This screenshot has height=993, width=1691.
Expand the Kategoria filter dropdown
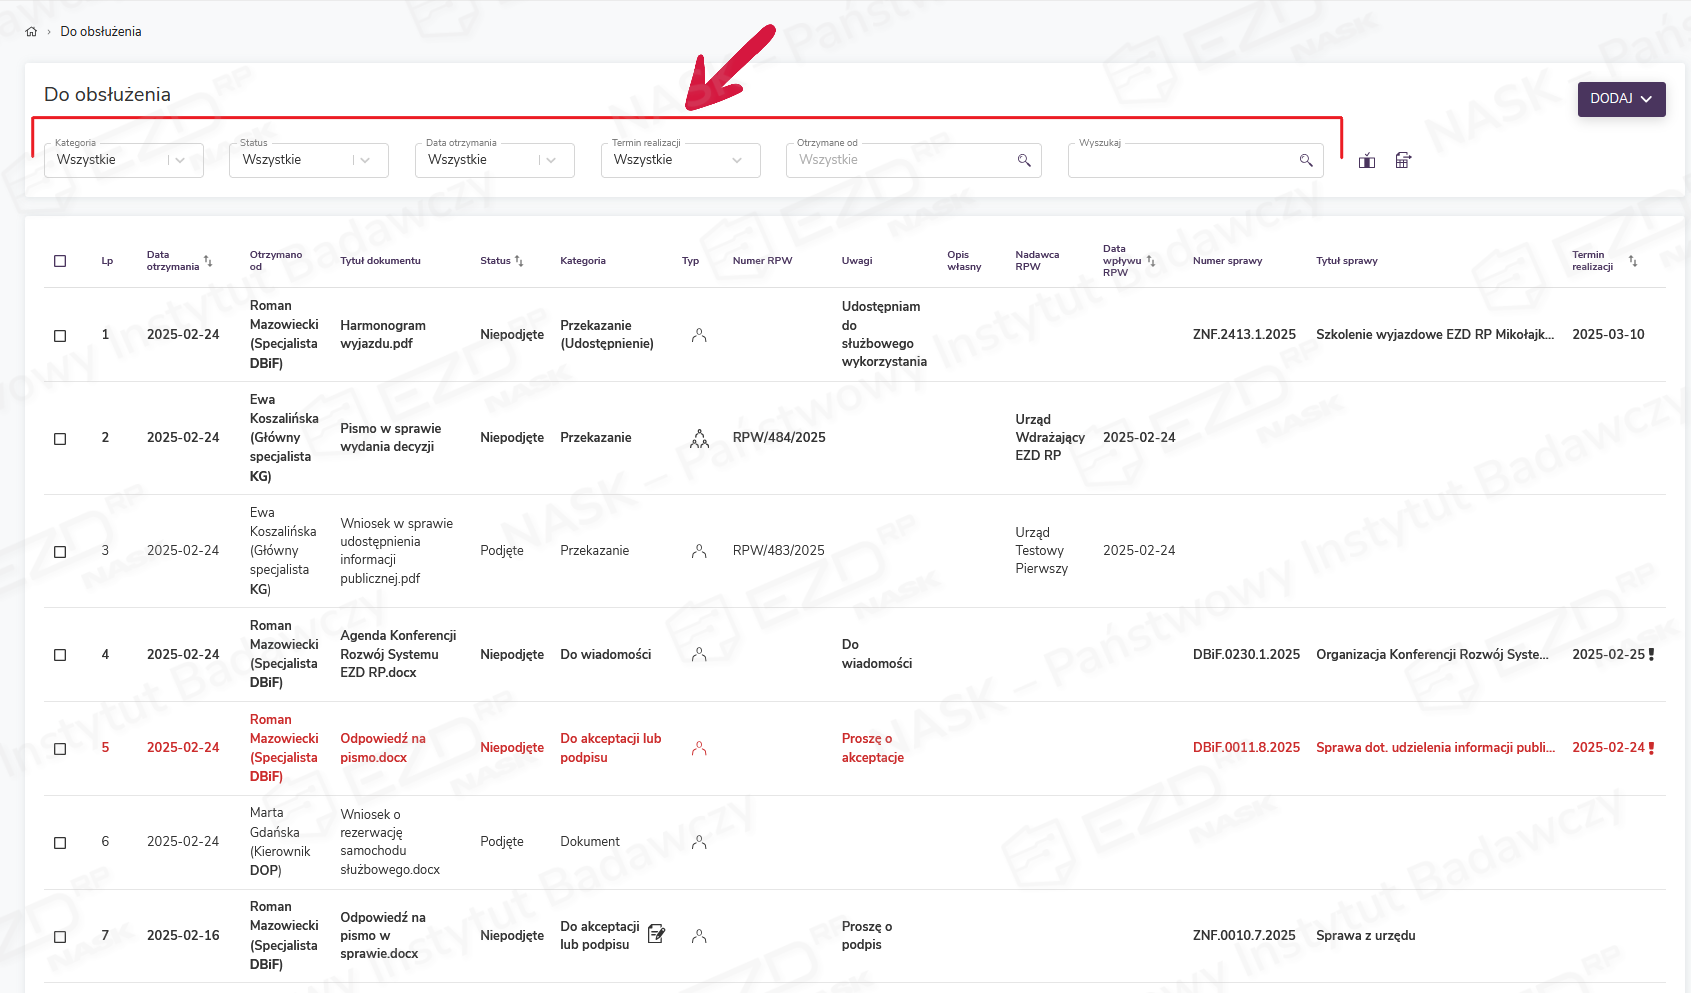tap(180, 160)
